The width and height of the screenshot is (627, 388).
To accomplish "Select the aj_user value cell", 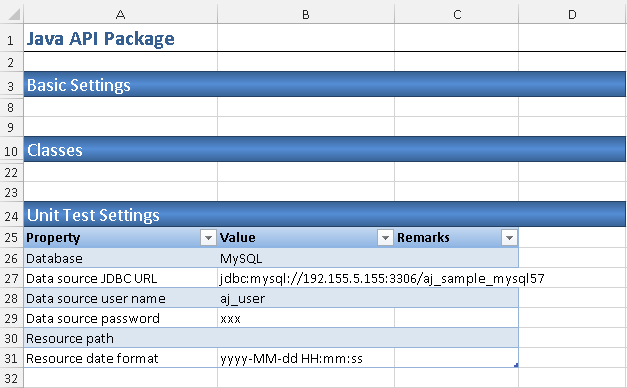I will (x=306, y=298).
